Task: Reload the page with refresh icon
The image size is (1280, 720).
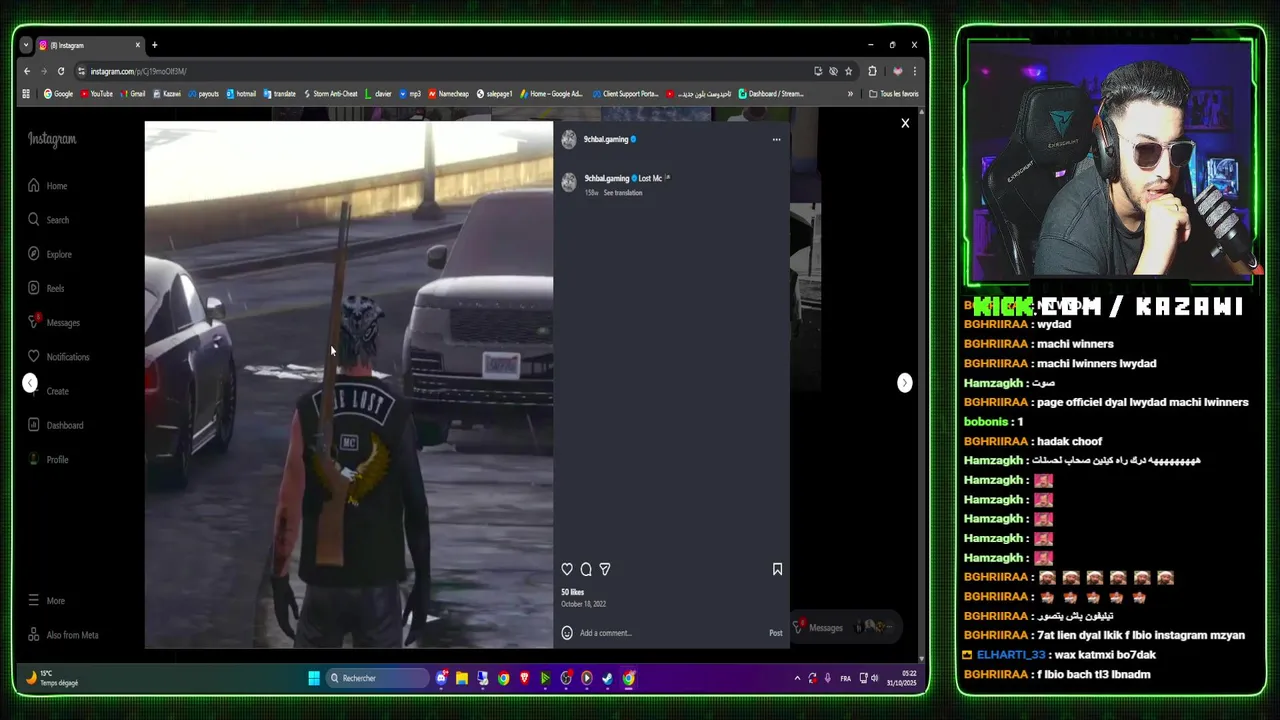Action: 61,71
